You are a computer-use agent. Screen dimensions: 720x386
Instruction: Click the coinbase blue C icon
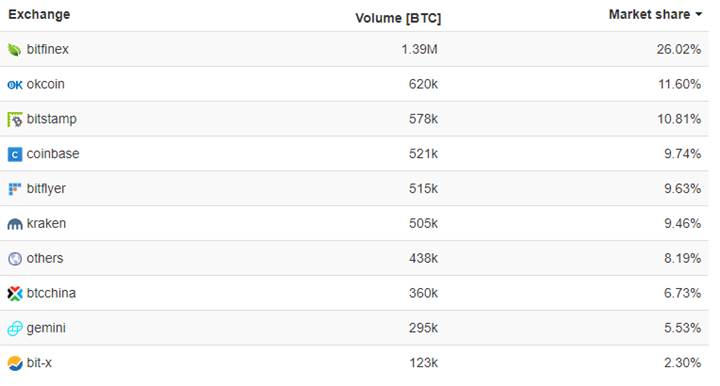click(15, 154)
